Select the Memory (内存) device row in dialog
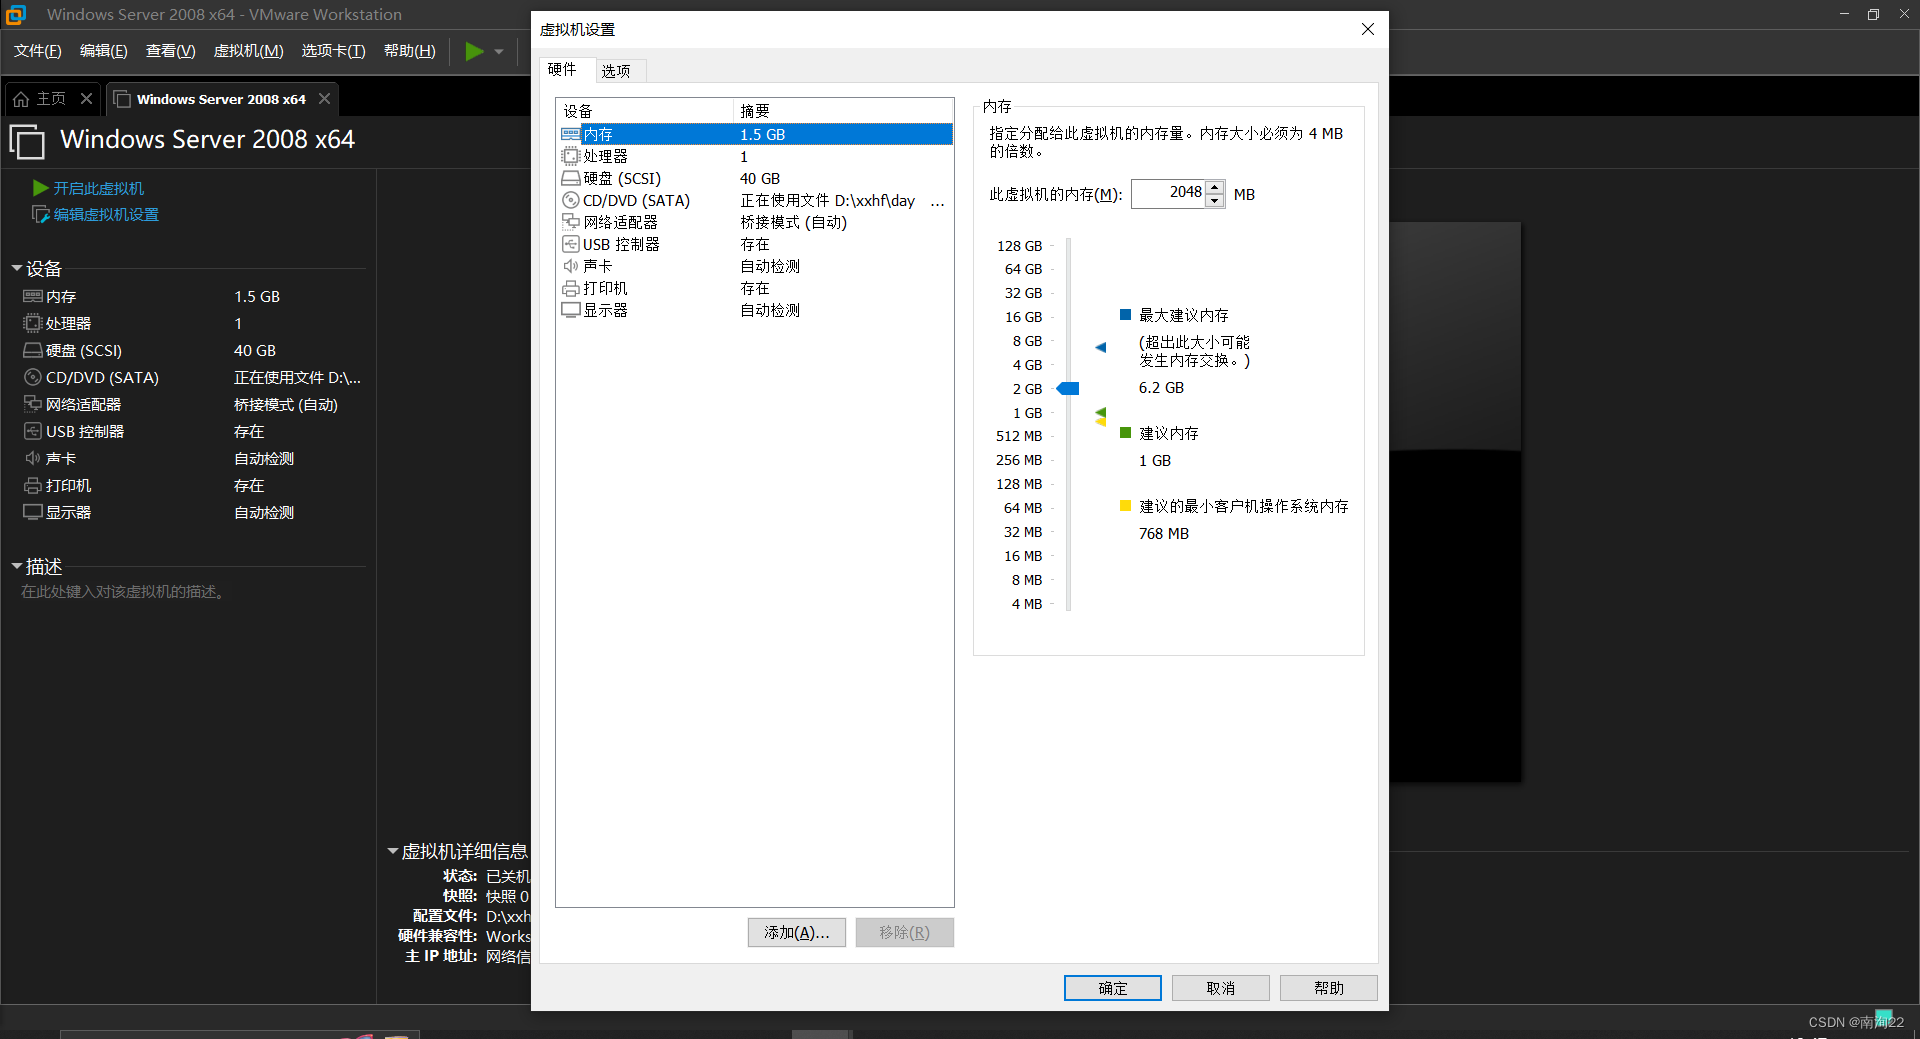1920x1039 pixels. click(x=755, y=134)
